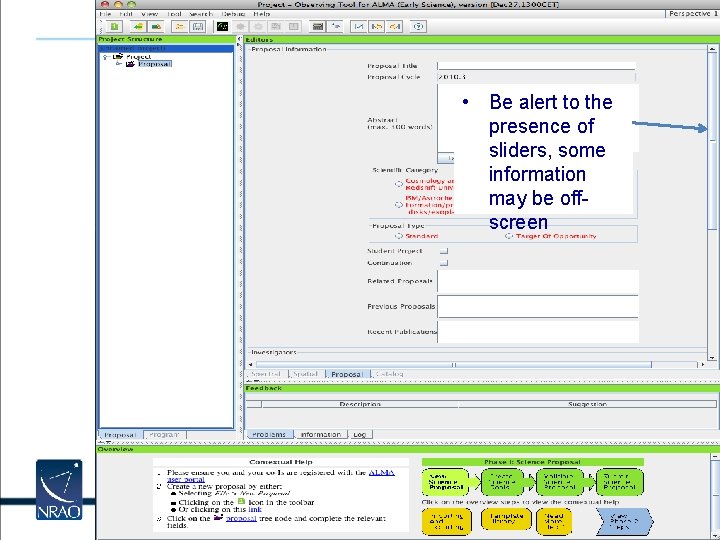Click the floppy disk save icon
720x540 pixels.
[x=198, y=27]
